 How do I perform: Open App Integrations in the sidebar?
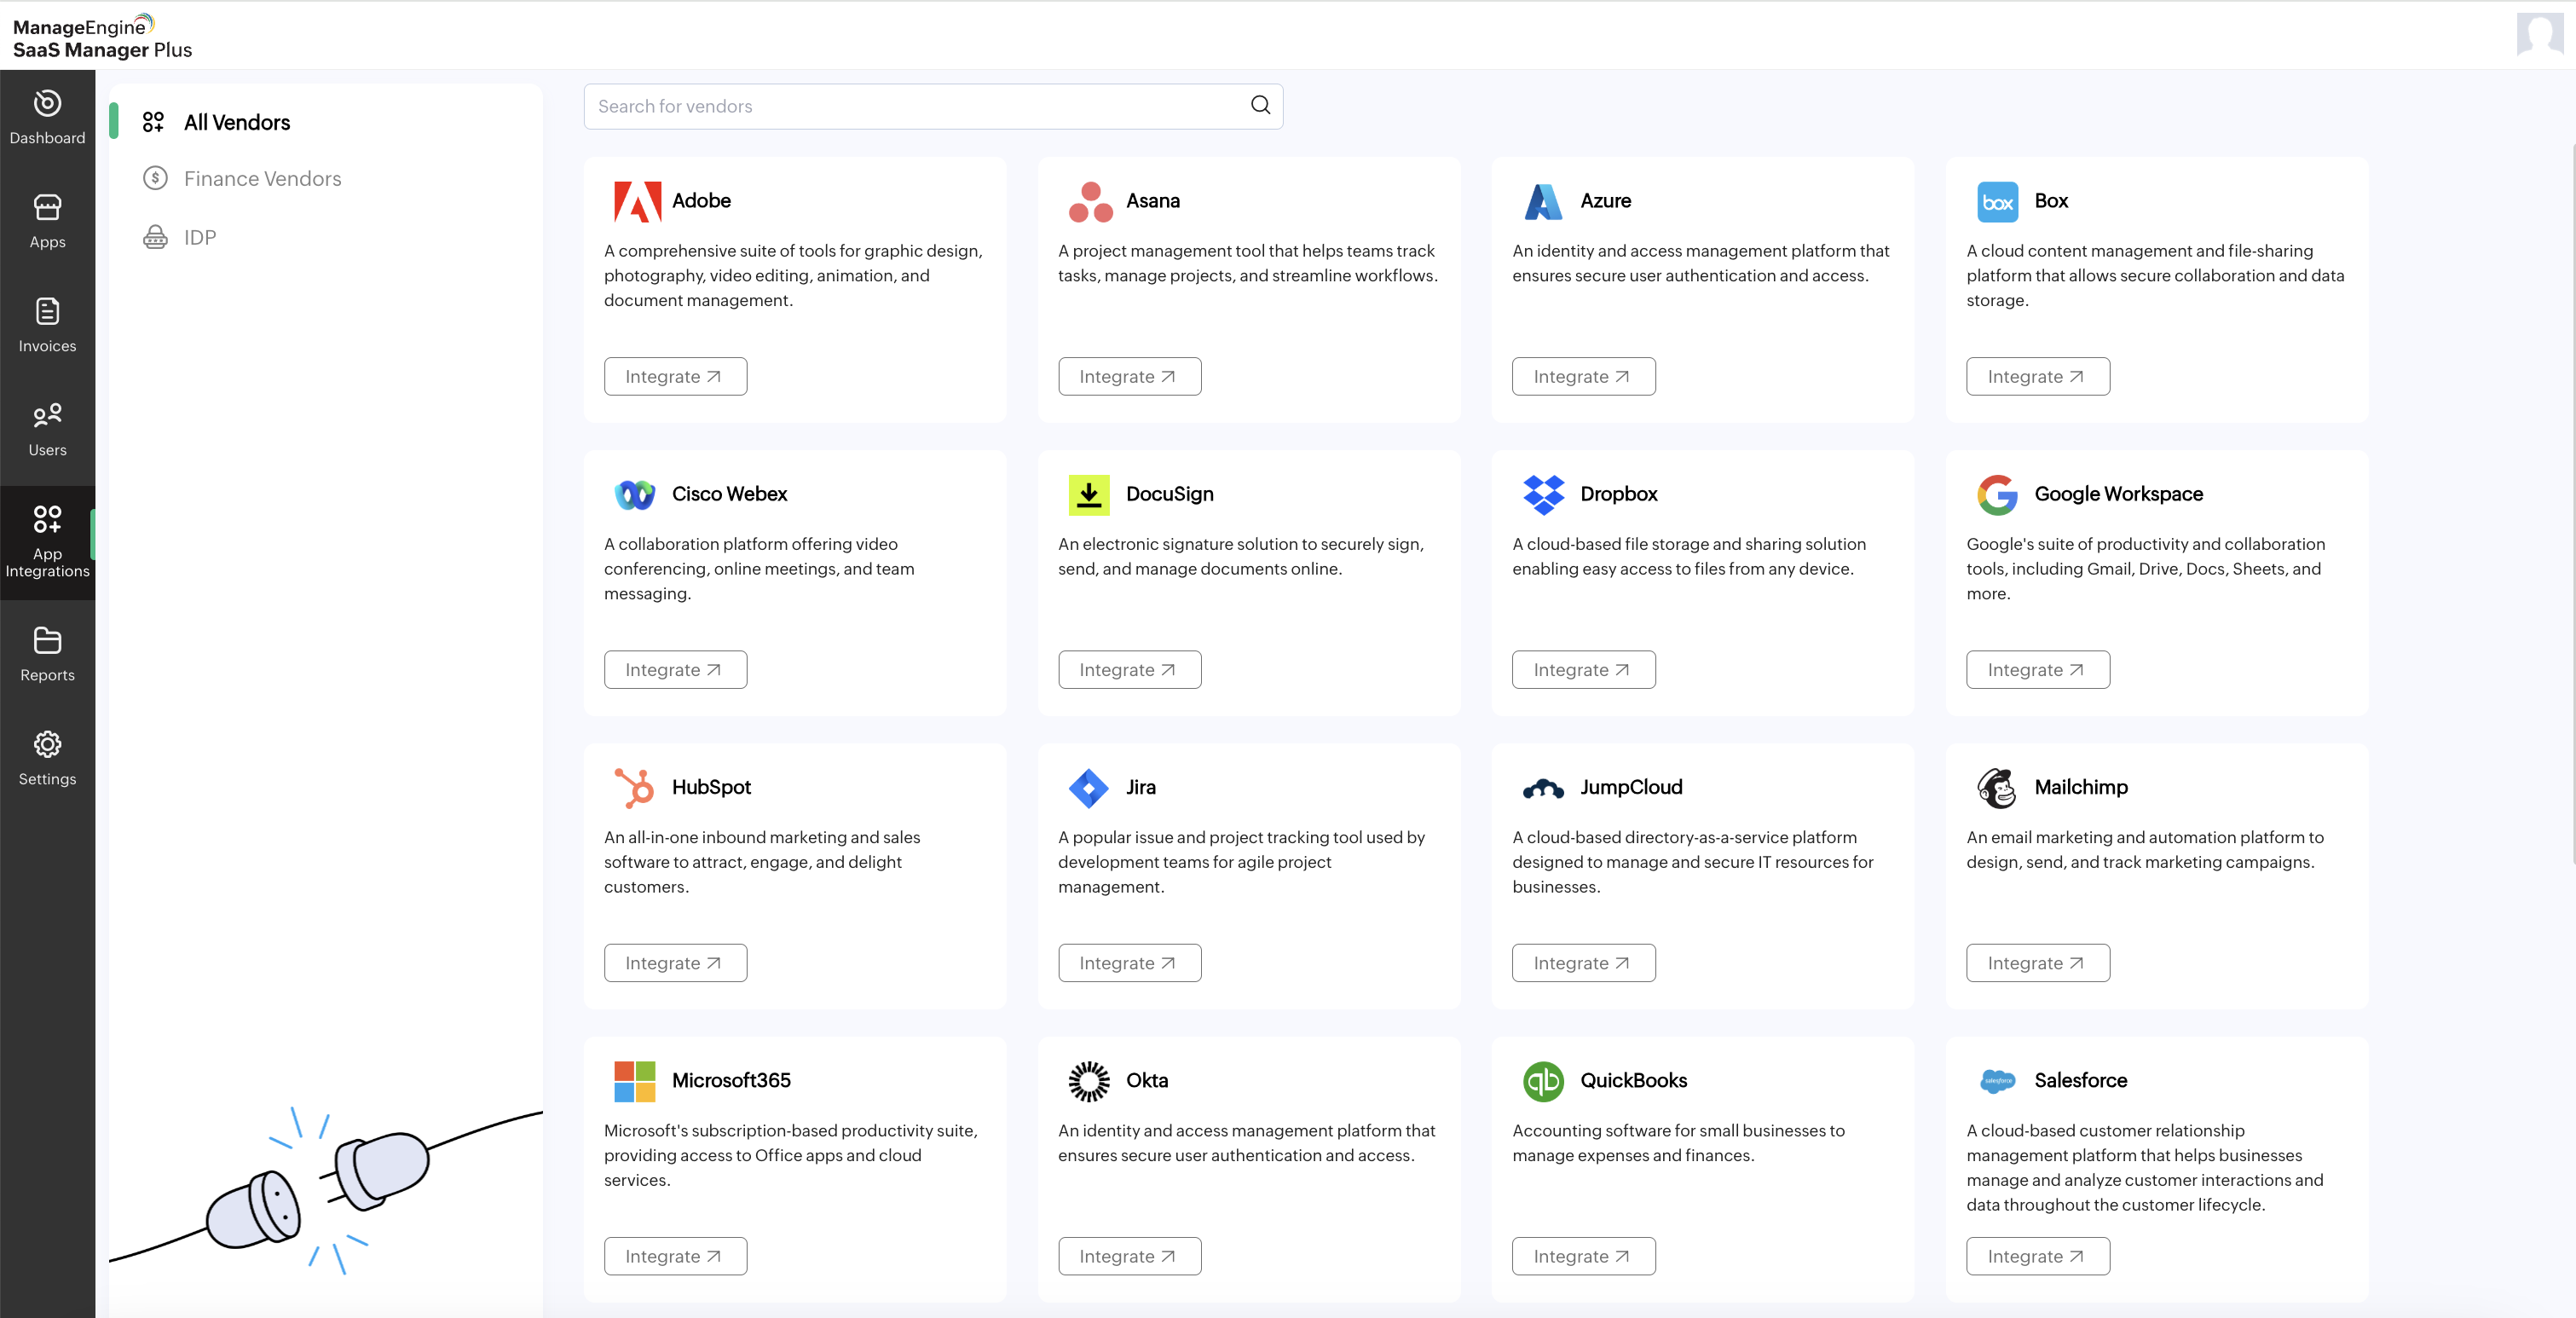click(x=47, y=541)
